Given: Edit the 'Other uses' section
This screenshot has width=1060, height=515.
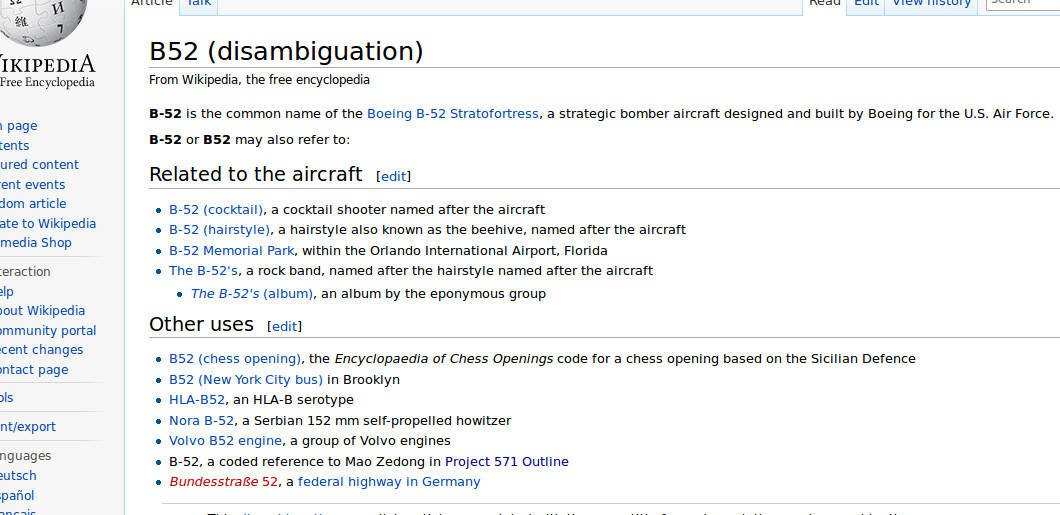Looking at the screenshot, I should click(284, 326).
